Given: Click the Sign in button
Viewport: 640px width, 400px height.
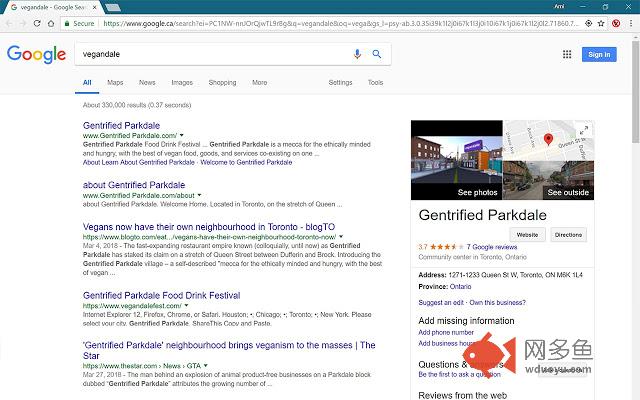Looking at the screenshot, I should click(599, 54).
